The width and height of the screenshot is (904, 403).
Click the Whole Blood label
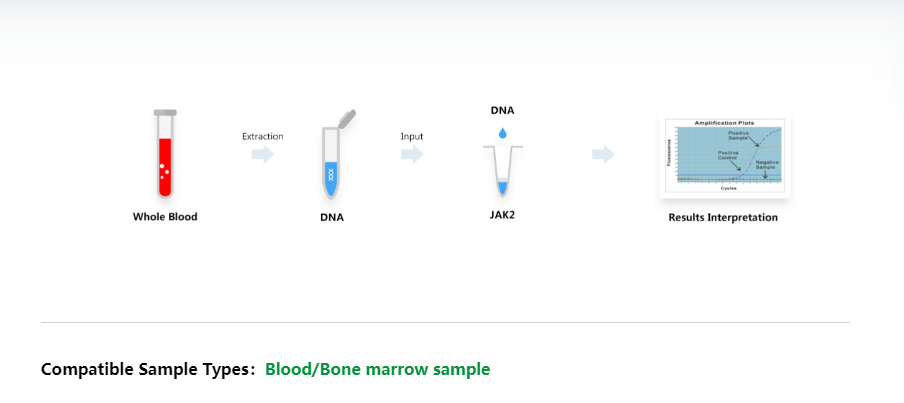165,217
